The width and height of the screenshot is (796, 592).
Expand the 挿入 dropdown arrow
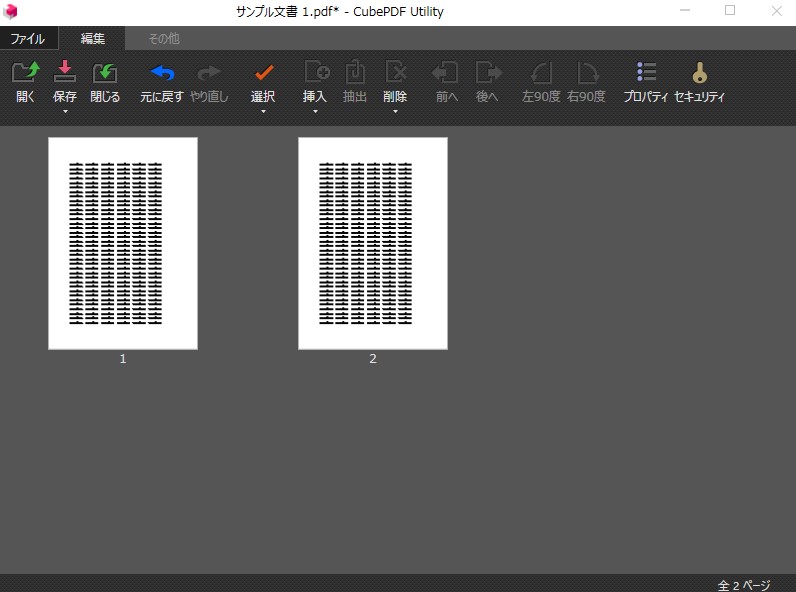(315, 112)
